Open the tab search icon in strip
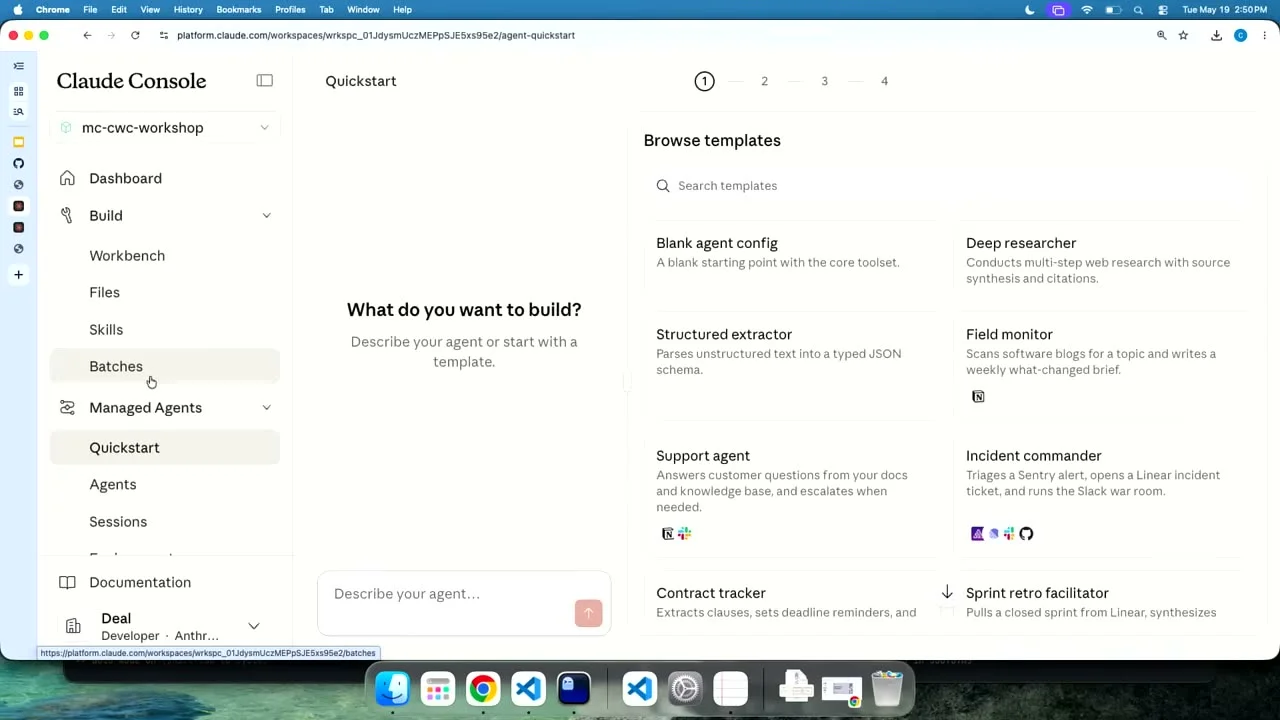Screen dimensions: 1280x720 tap(18, 112)
